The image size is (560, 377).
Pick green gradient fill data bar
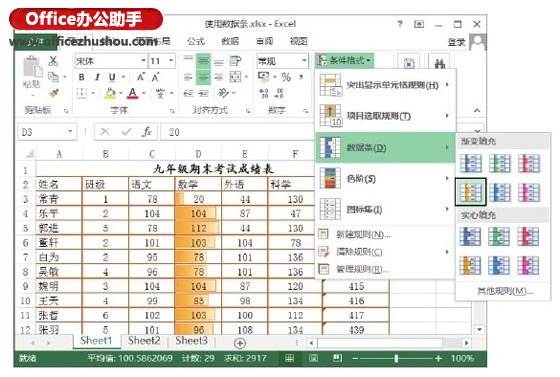point(499,164)
